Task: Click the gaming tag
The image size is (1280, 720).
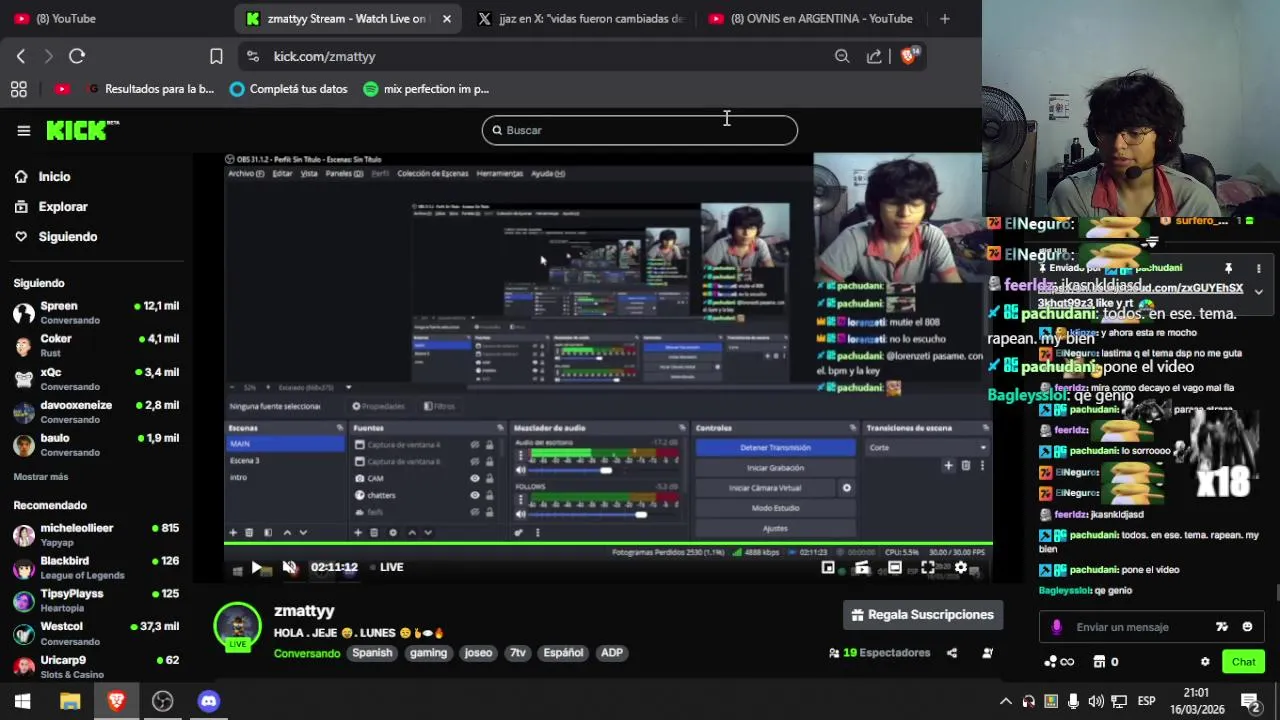Action: [x=428, y=653]
